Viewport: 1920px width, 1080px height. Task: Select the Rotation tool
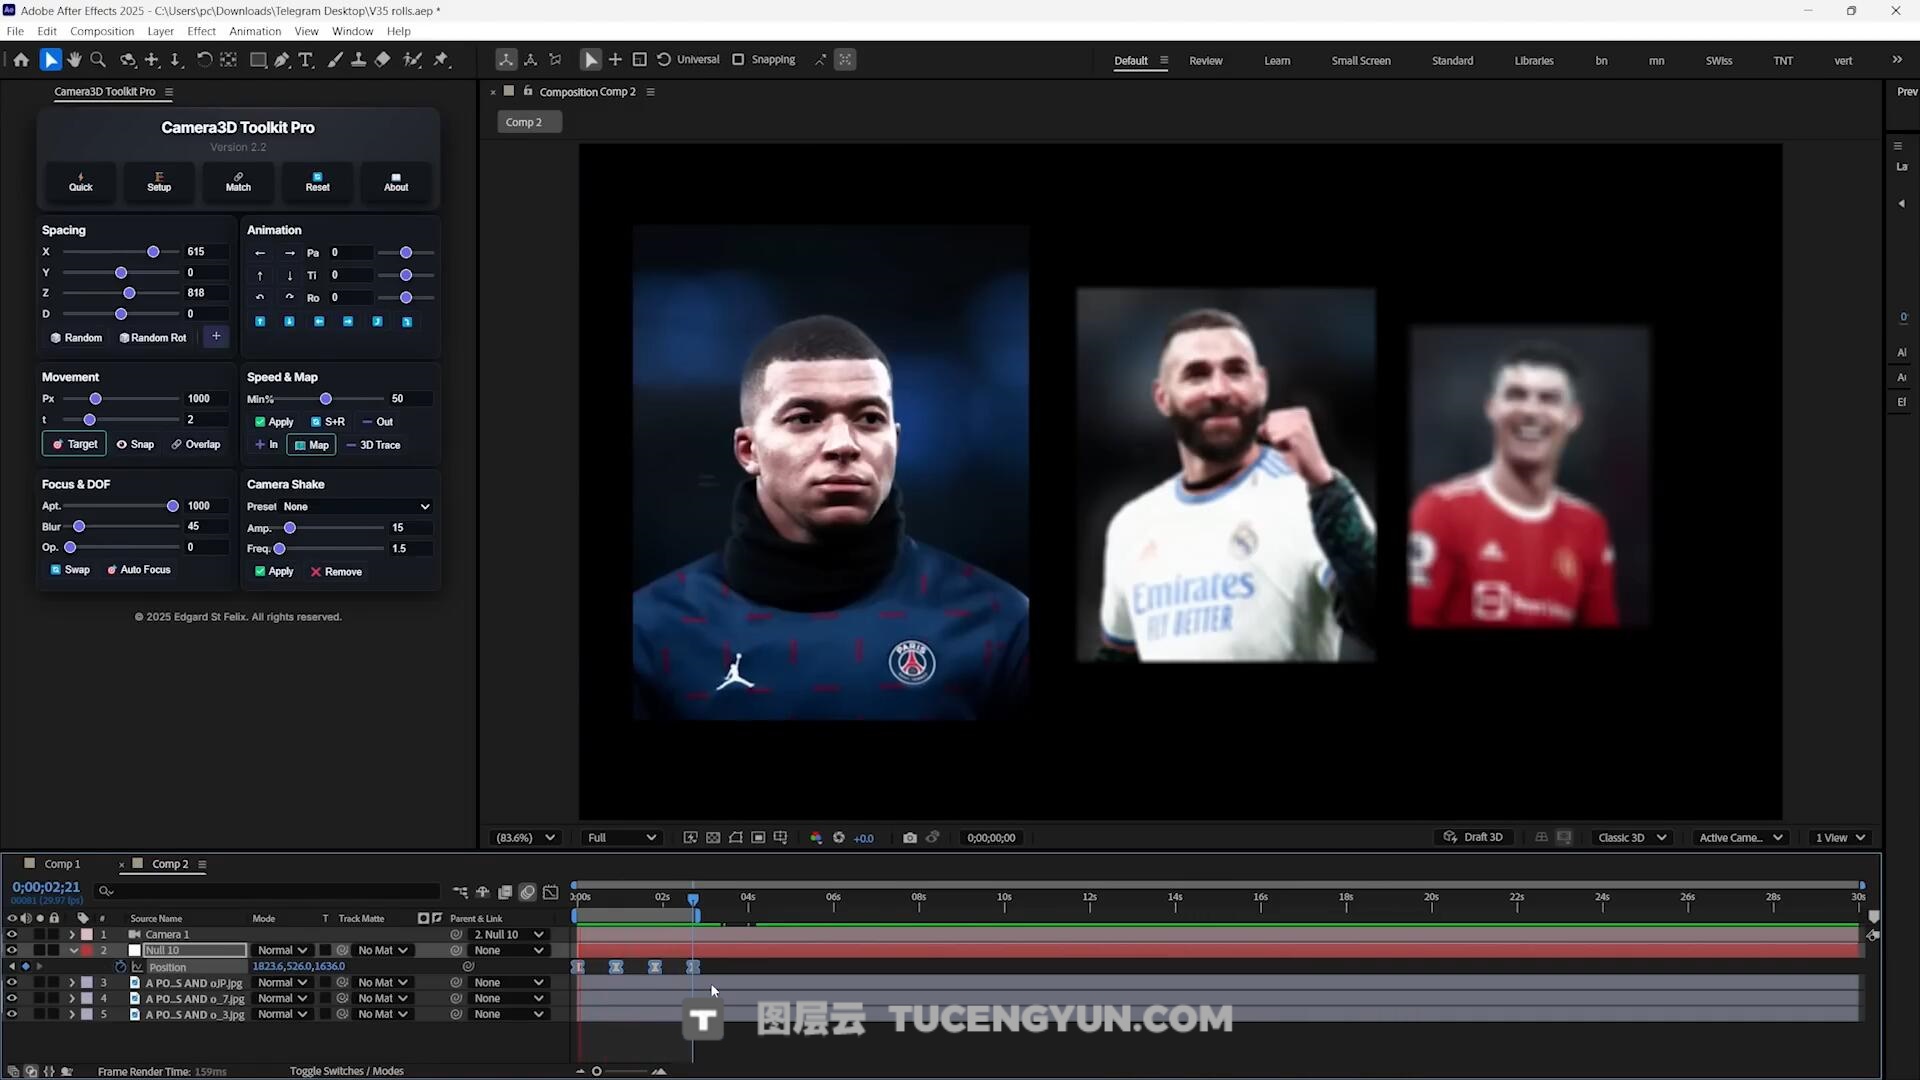[204, 60]
